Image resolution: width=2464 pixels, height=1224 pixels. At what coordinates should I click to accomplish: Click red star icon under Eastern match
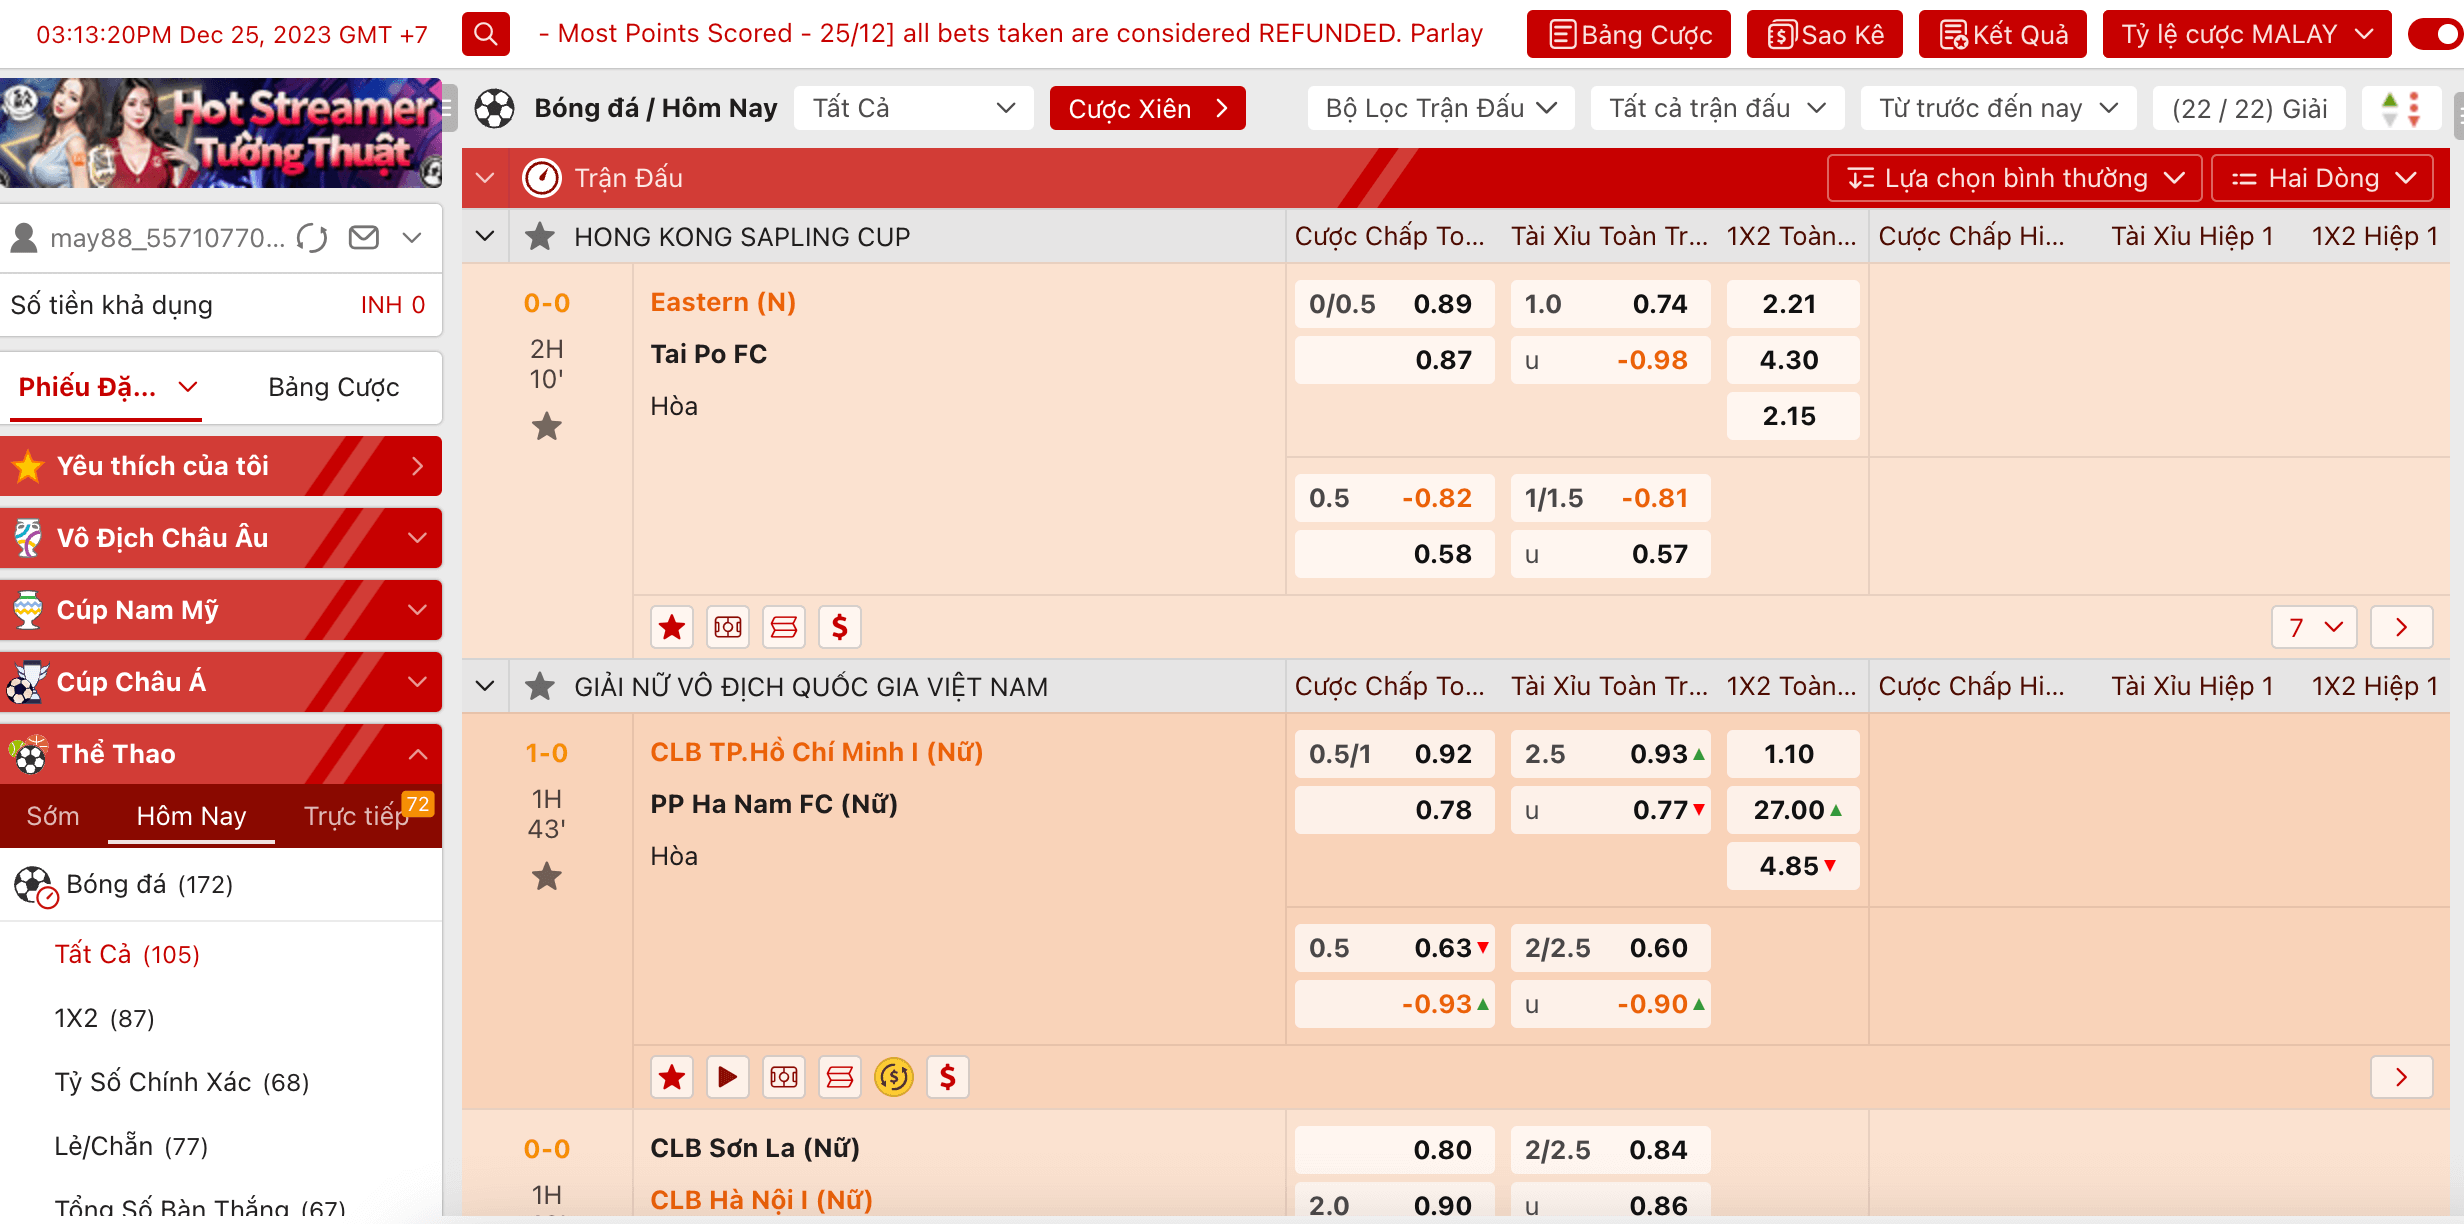[672, 627]
